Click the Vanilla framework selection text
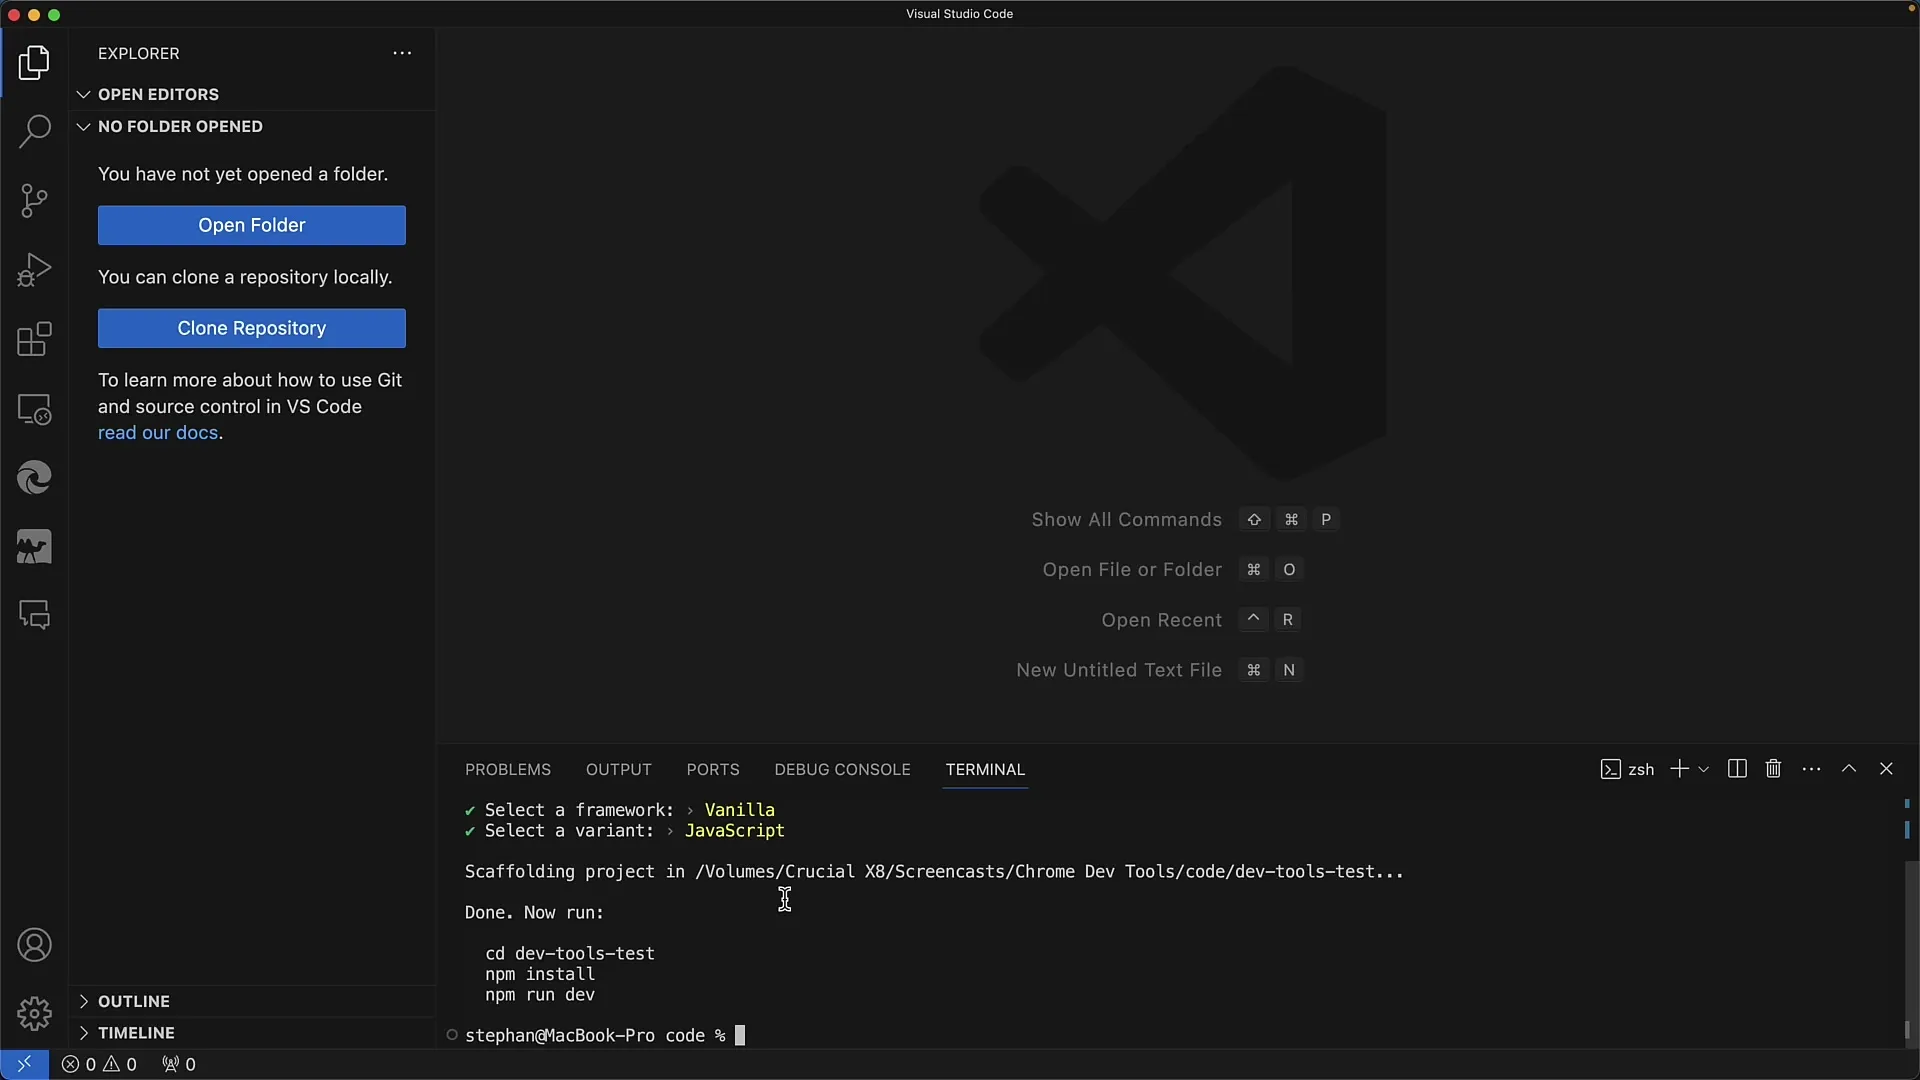 [739, 810]
